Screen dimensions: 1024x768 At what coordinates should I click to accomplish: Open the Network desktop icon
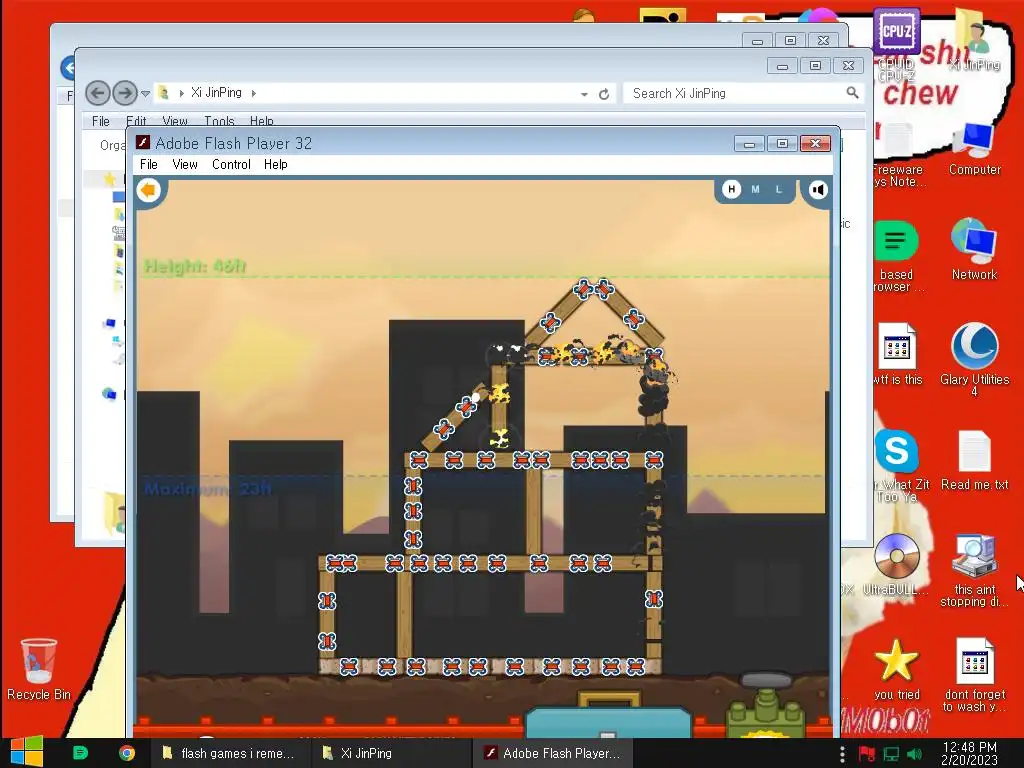click(974, 250)
